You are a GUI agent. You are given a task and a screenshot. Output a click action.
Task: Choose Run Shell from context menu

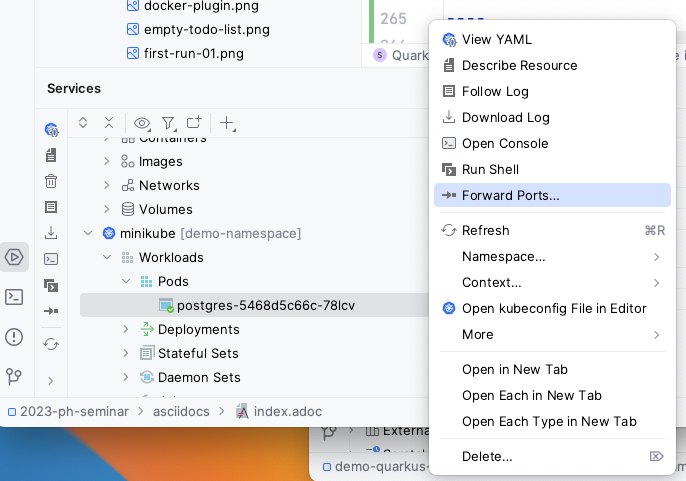pos(552,169)
